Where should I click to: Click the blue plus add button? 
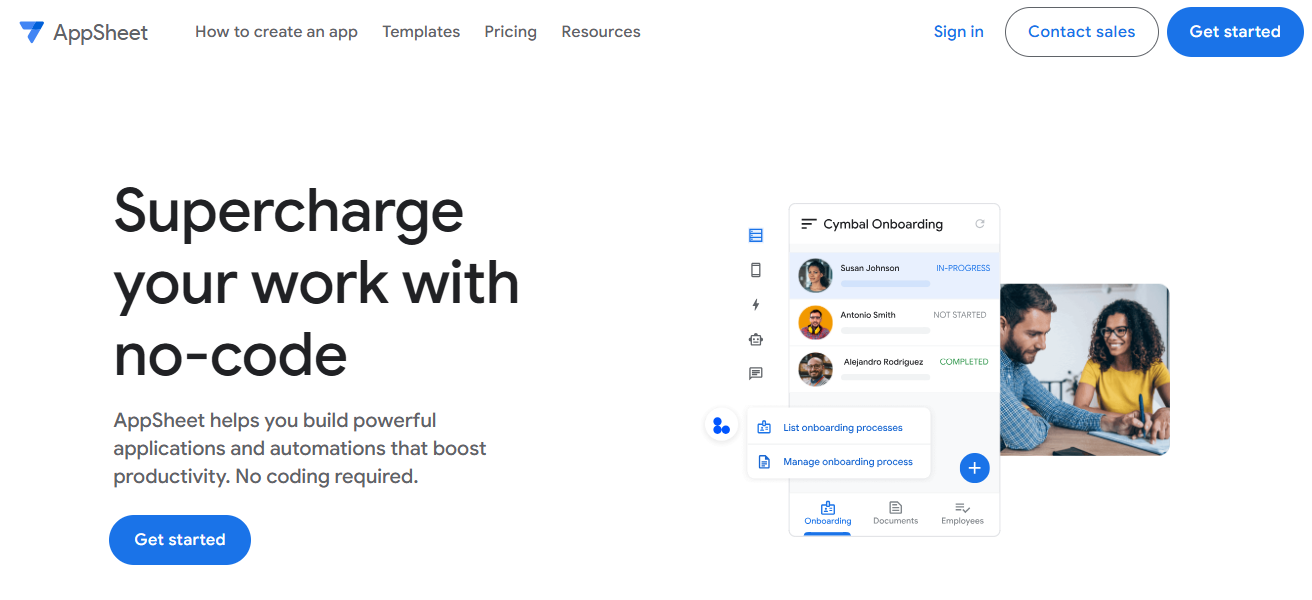tap(974, 467)
